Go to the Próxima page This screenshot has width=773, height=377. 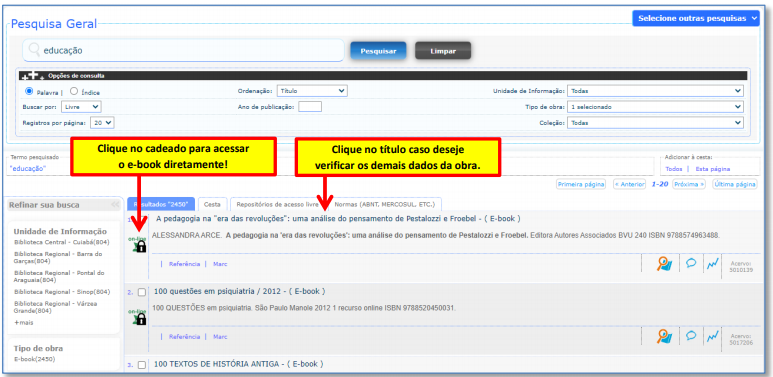point(689,184)
